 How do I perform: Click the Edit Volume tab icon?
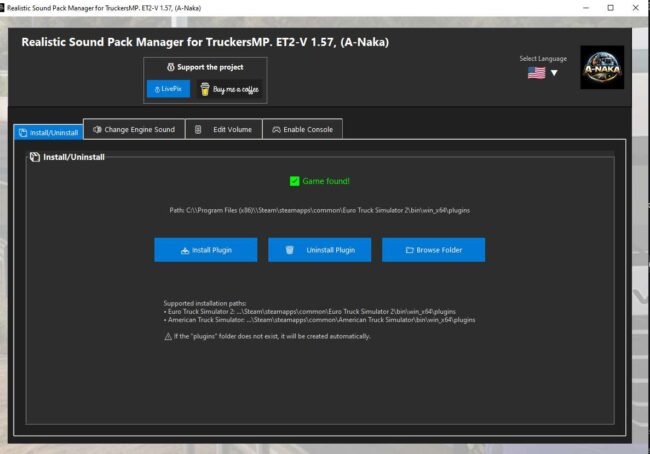(198, 129)
